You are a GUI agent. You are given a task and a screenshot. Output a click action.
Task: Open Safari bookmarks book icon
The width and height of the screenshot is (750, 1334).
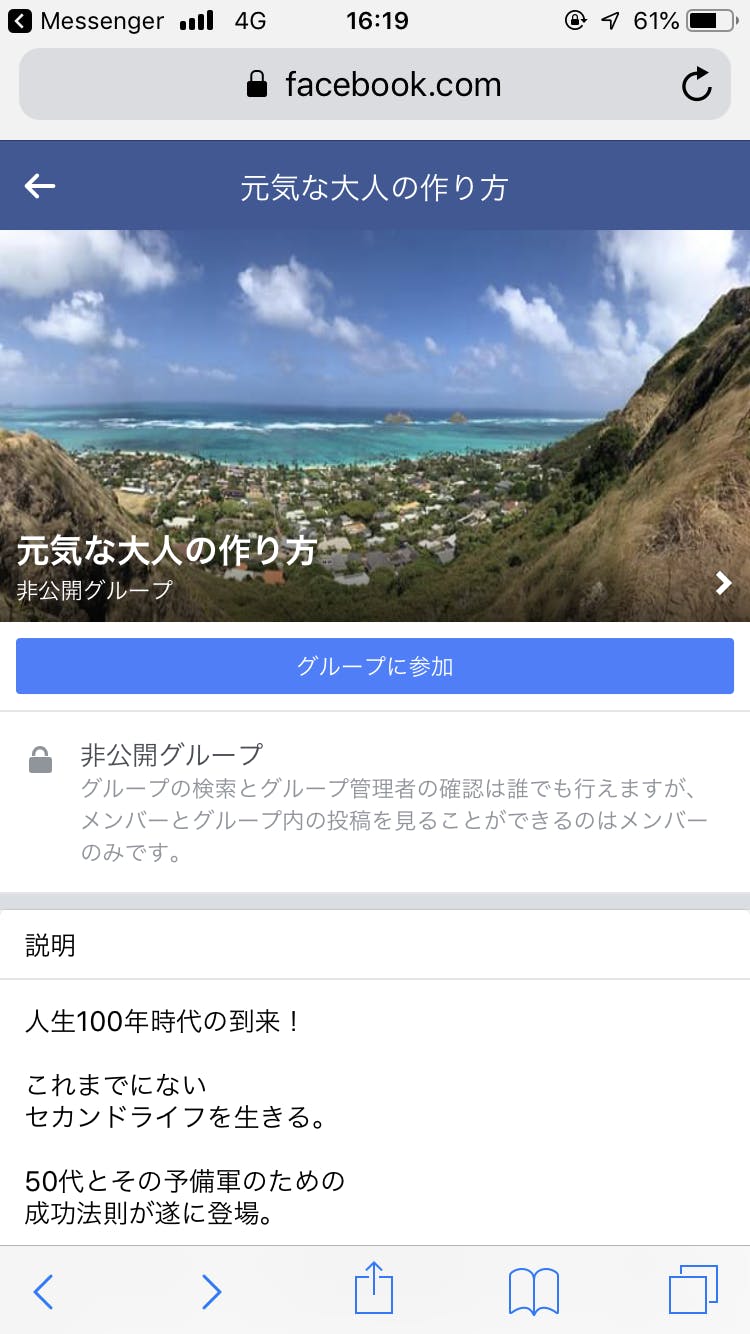point(534,1291)
